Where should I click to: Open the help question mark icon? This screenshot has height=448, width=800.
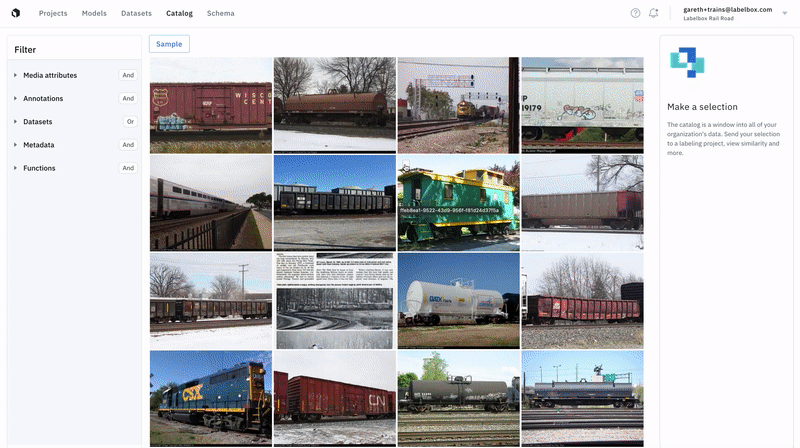coord(635,13)
